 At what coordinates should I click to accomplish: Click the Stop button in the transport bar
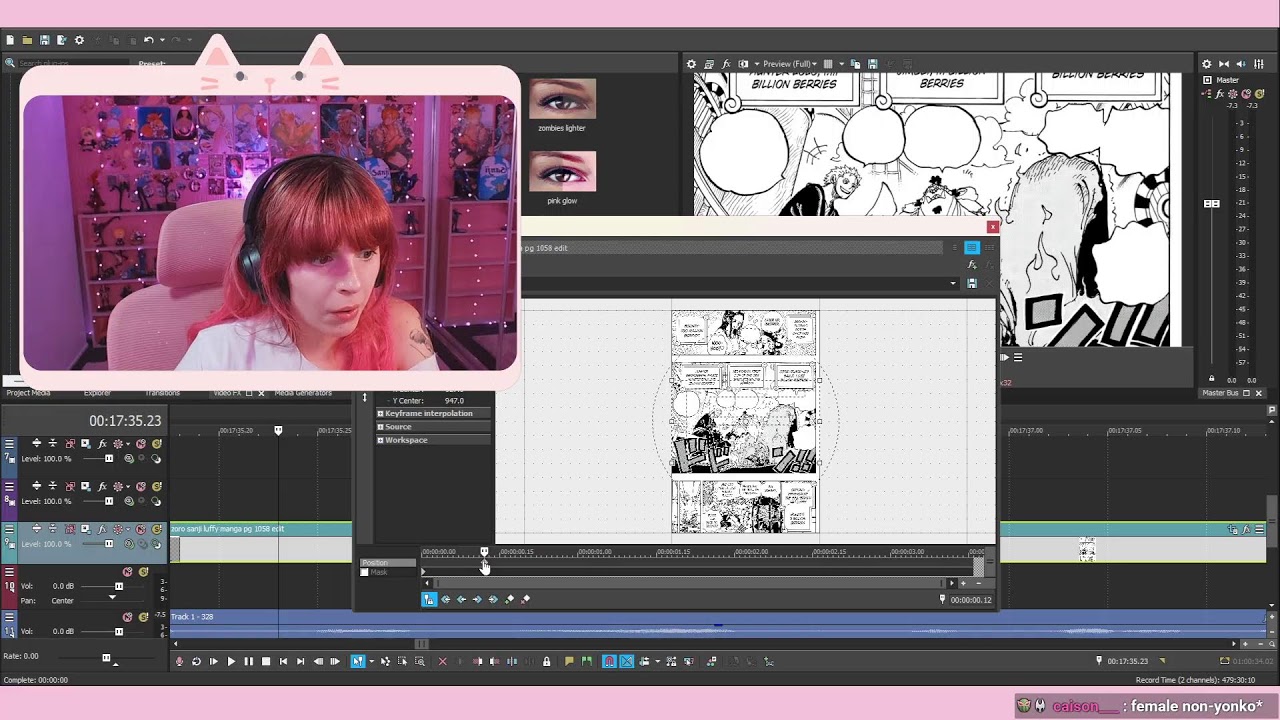[x=265, y=661]
